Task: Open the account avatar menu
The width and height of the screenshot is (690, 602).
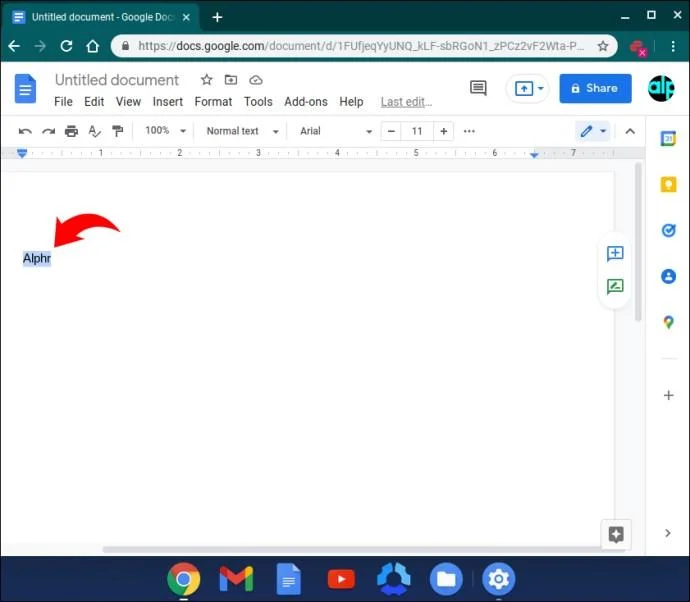Action: point(661,88)
